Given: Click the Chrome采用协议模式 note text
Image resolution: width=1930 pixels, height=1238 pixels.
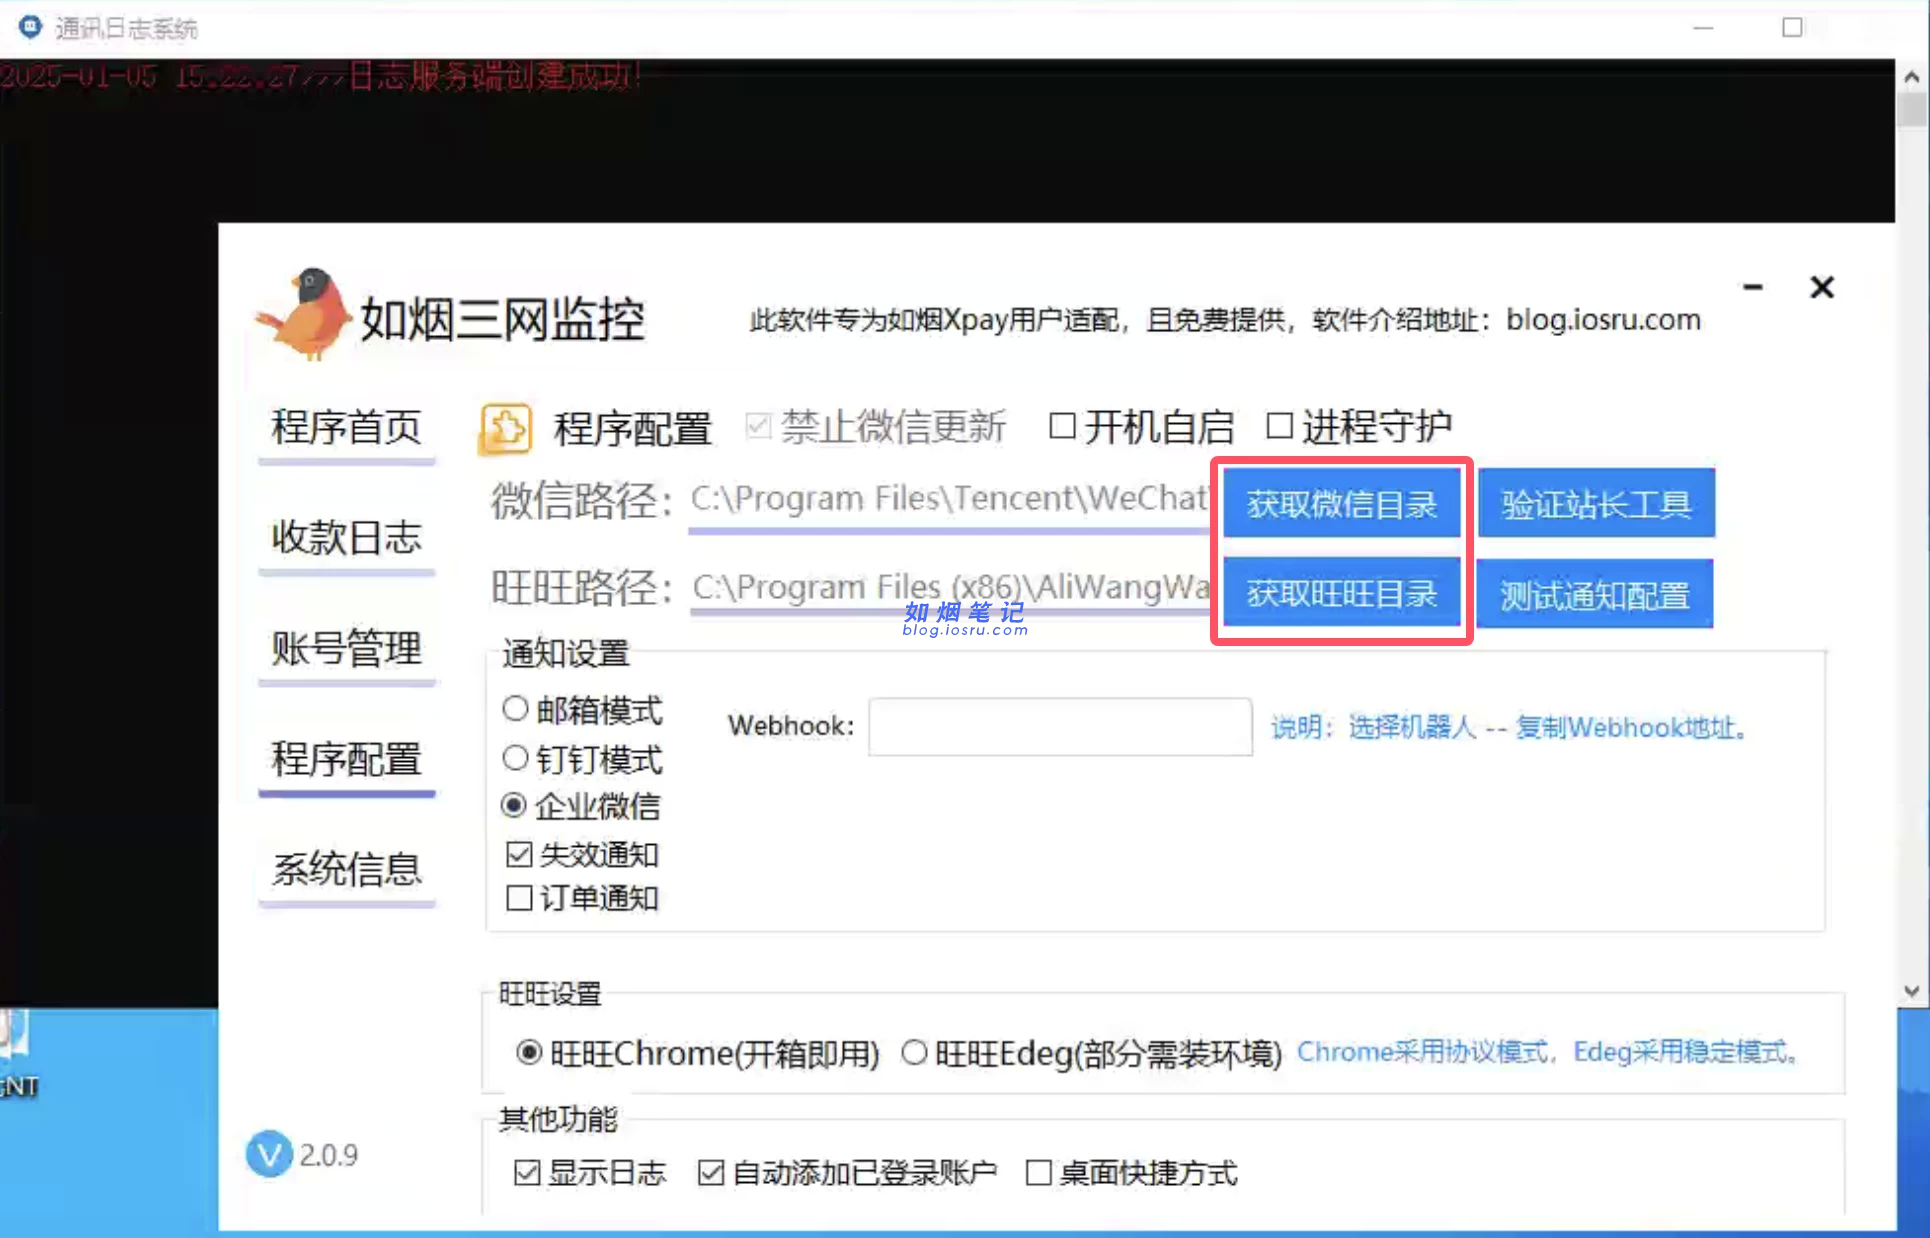Looking at the screenshot, I should [1549, 1052].
